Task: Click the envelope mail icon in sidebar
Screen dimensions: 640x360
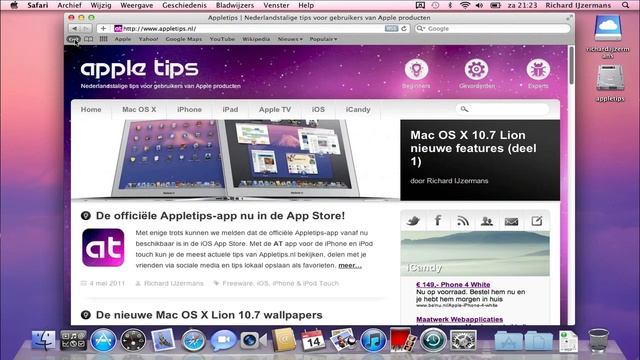Action: coord(511,222)
